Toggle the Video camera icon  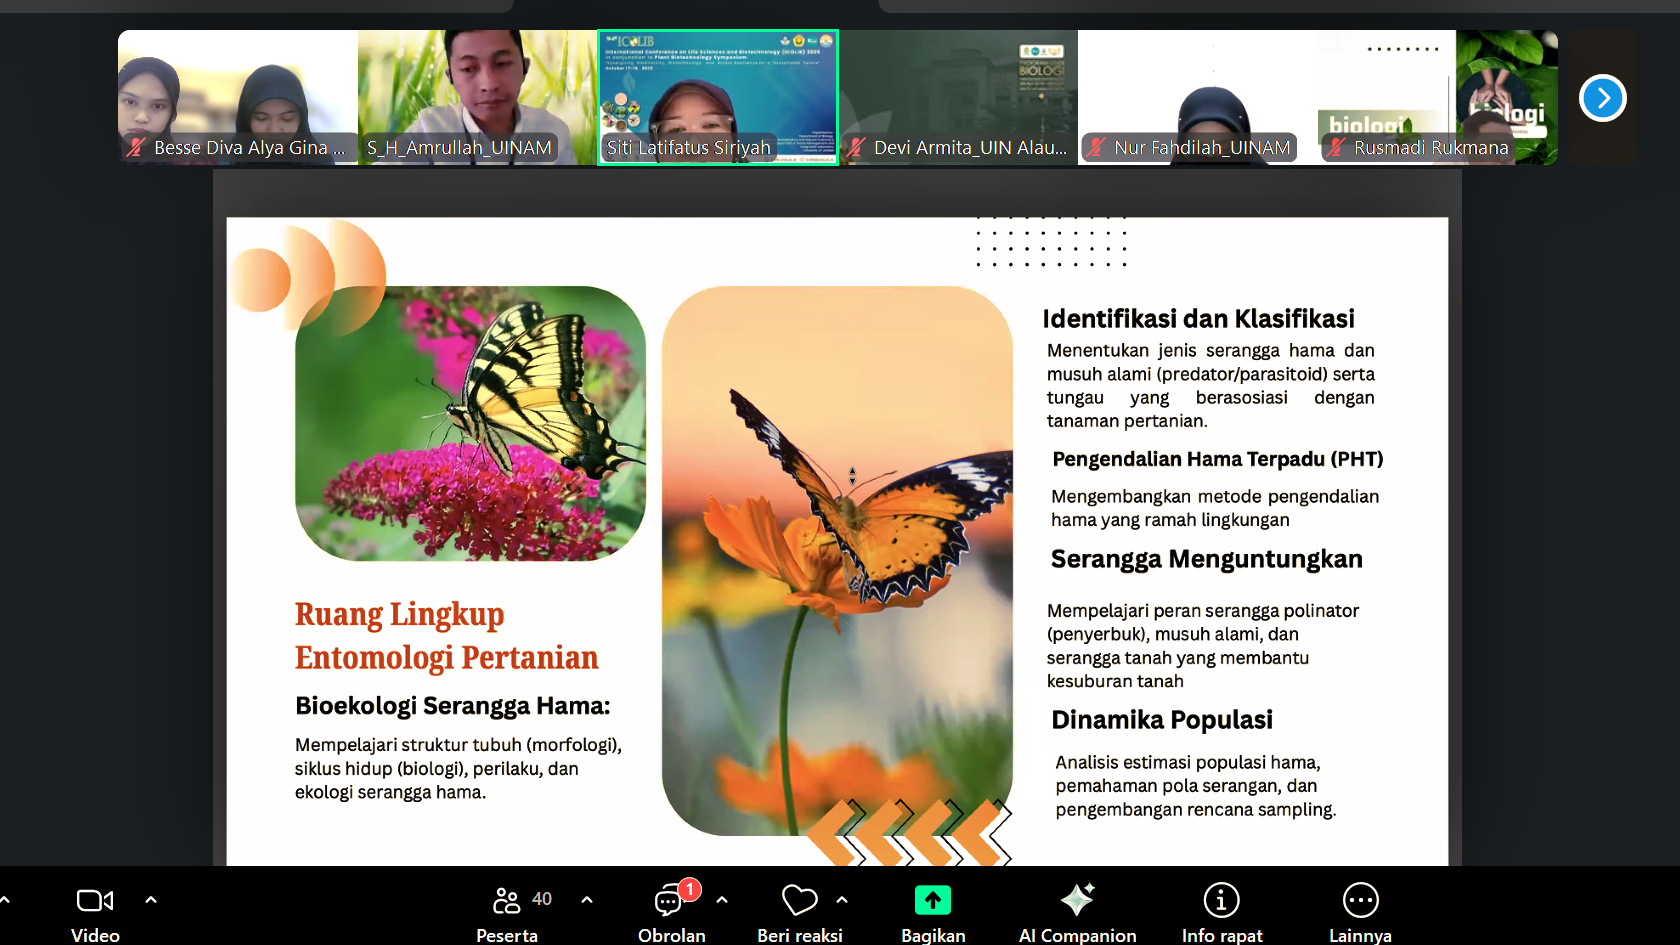click(x=95, y=900)
